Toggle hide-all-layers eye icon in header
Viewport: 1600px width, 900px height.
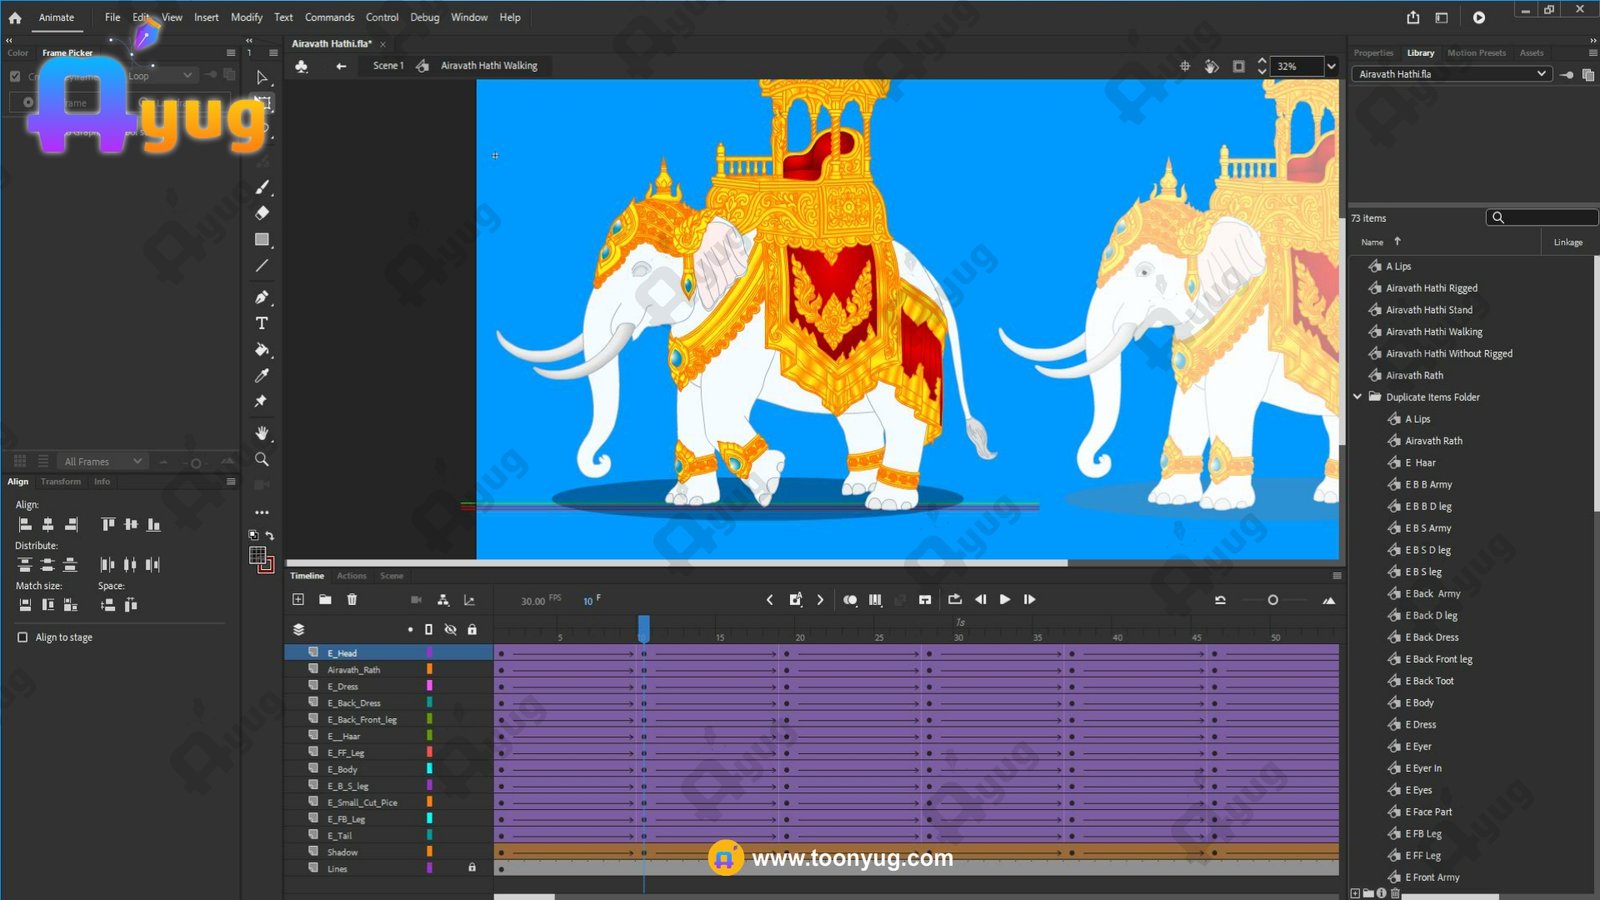pyautogui.click(x=450, y=629)
